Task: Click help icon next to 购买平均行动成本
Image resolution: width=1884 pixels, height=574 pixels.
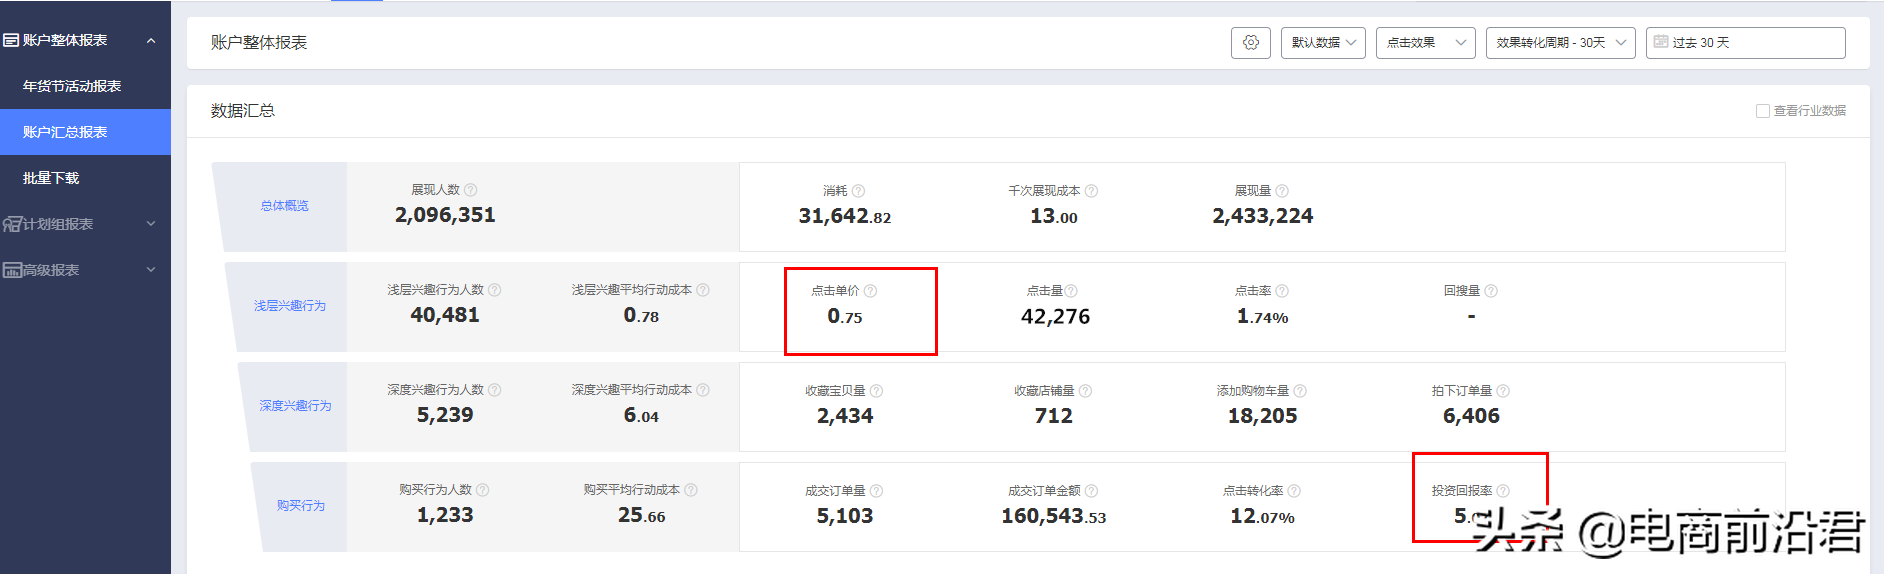Action: 691,490
